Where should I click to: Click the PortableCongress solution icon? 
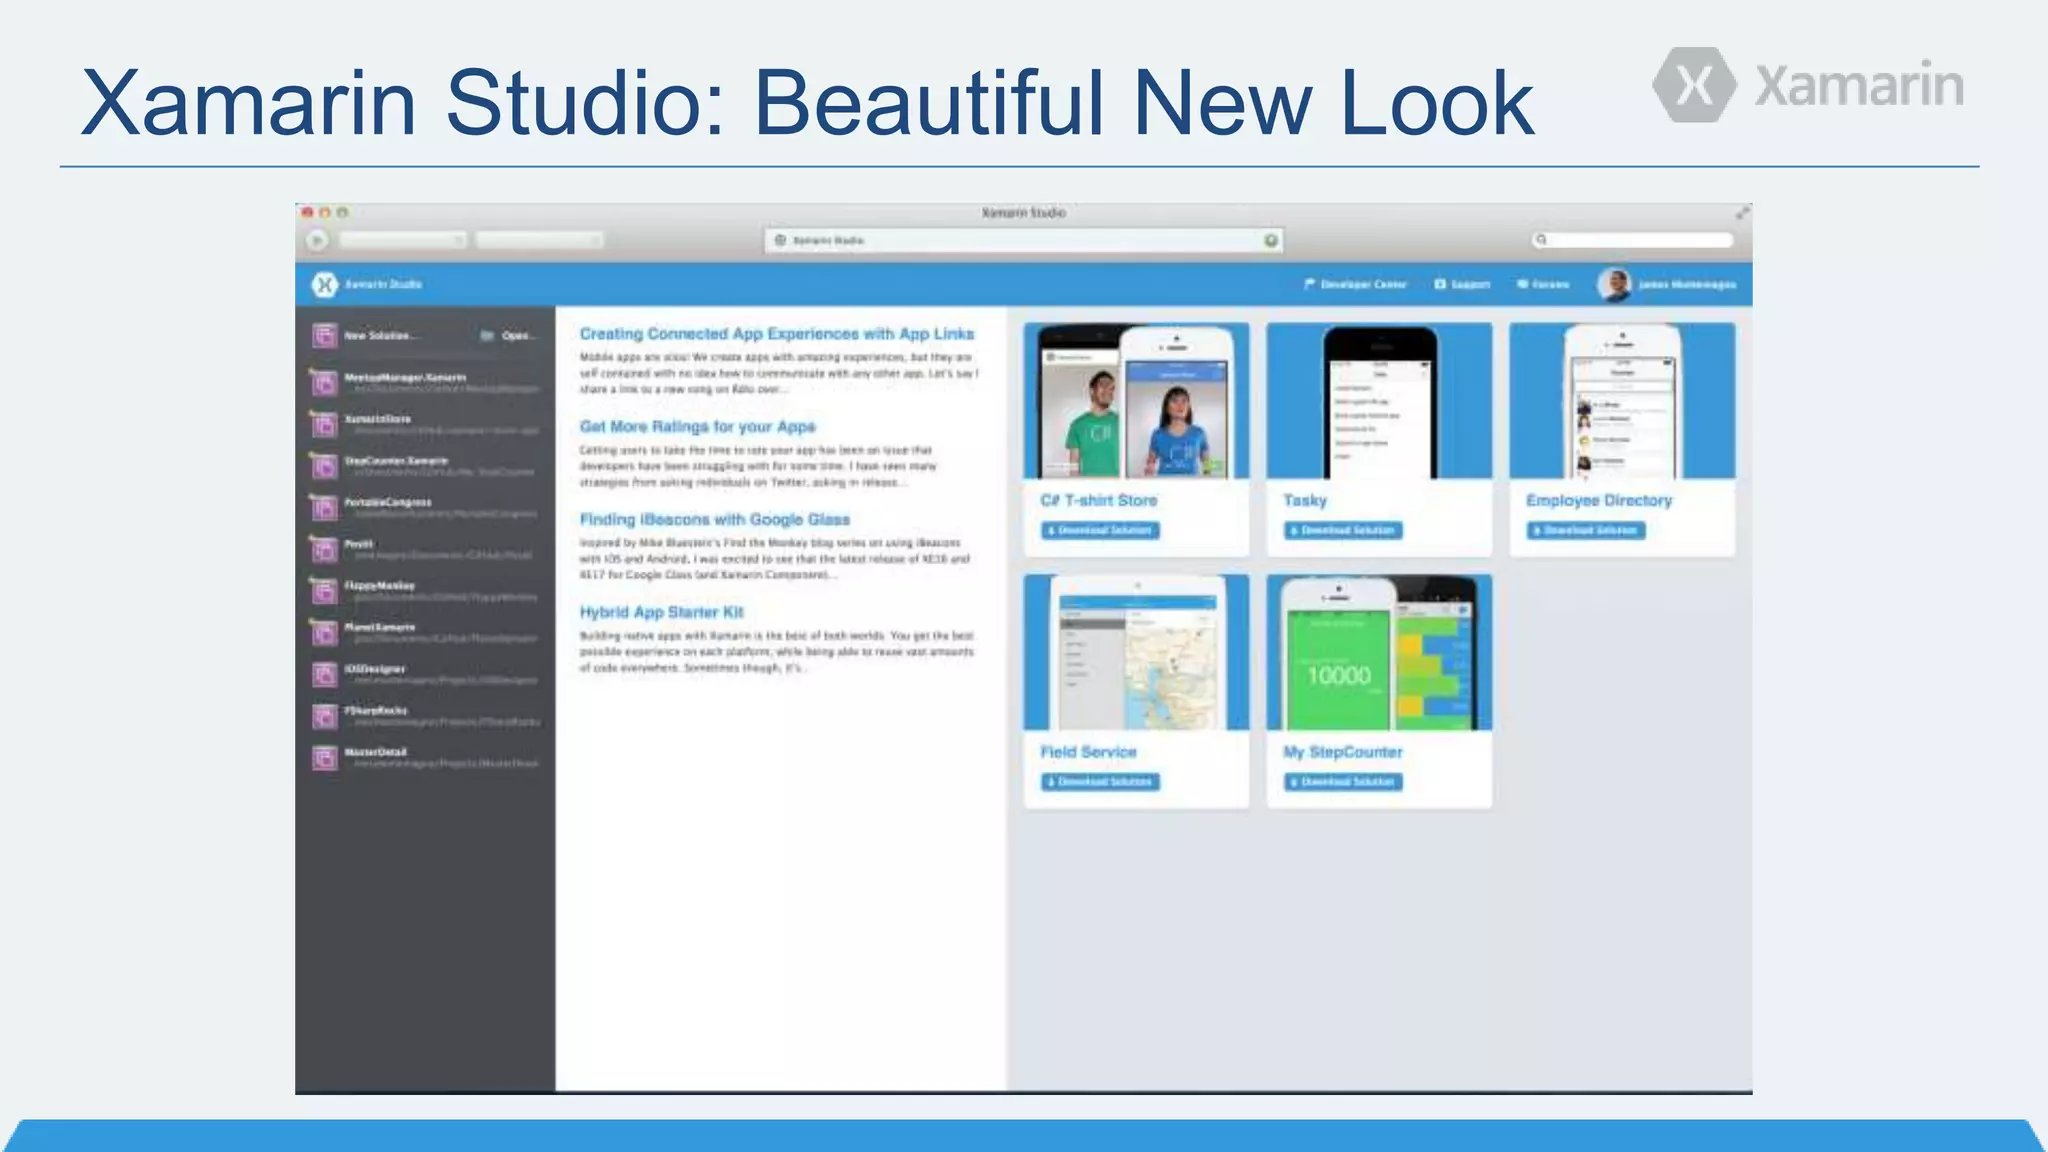tap(324, 508)
